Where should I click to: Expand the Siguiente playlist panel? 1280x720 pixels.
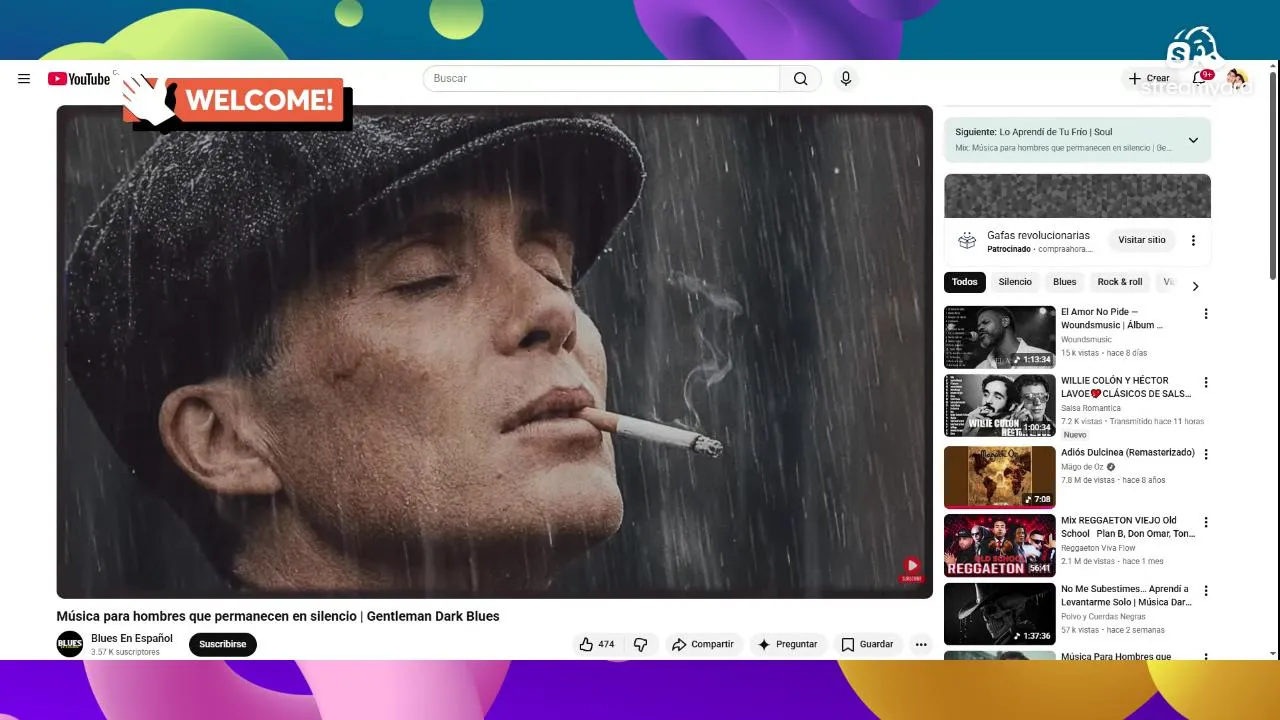click(1193, 140)
